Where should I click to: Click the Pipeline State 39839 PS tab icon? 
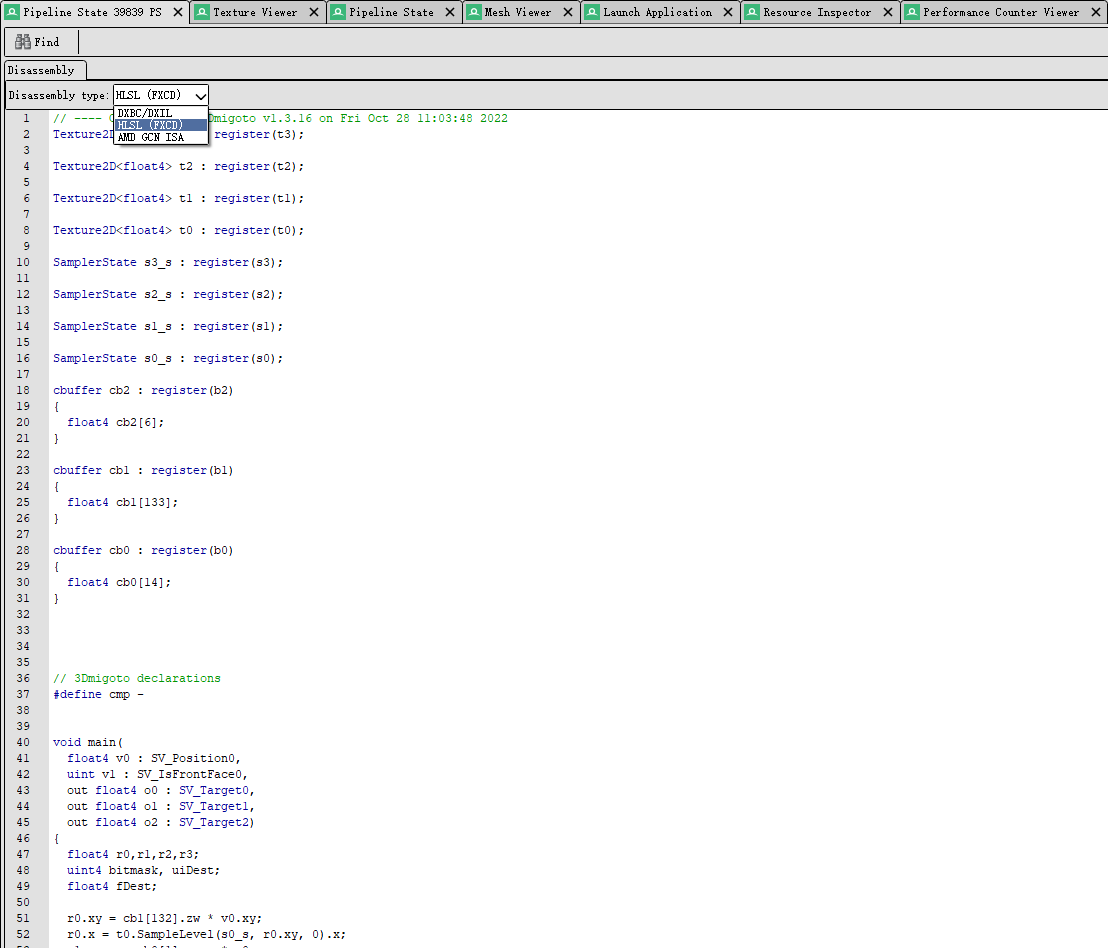[x=12, y=12]
